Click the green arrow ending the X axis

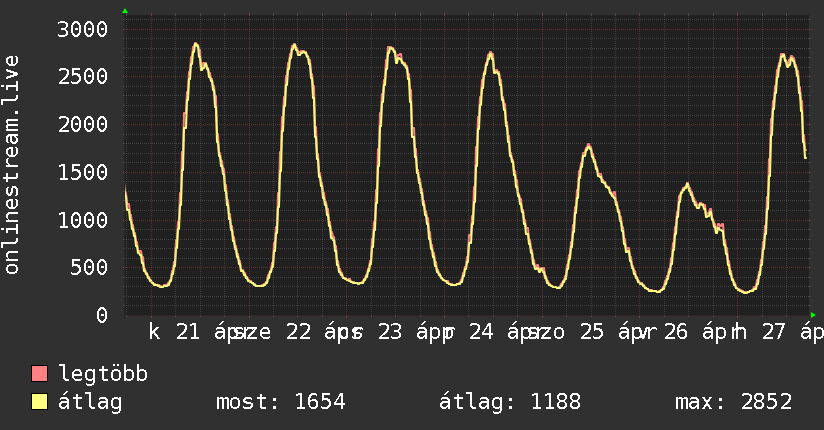[813, 314]
